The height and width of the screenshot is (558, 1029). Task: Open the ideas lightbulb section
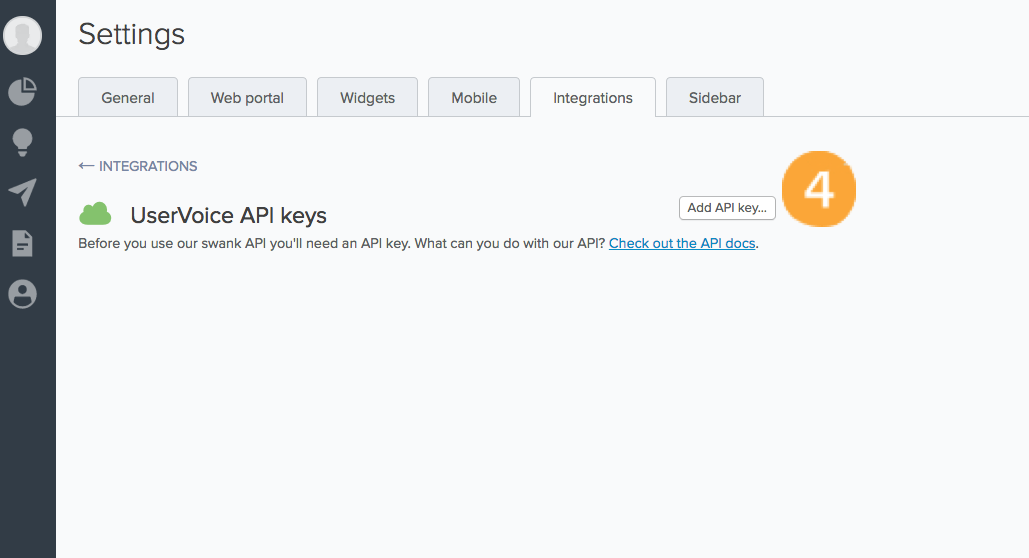coord(22,142)
